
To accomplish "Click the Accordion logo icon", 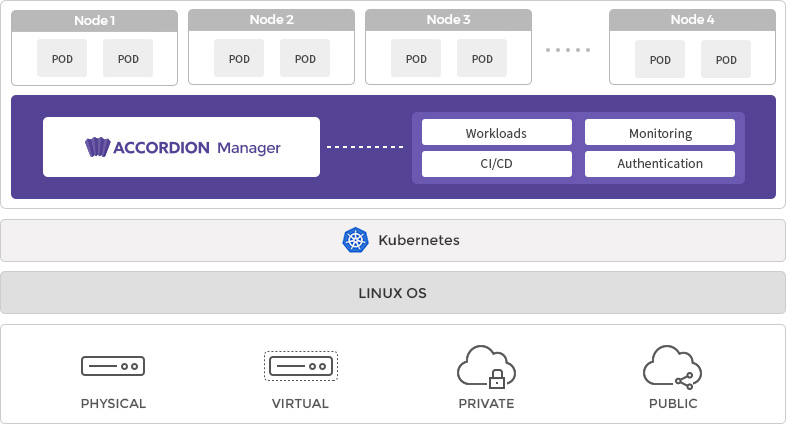I will click(x=97, y=147).
